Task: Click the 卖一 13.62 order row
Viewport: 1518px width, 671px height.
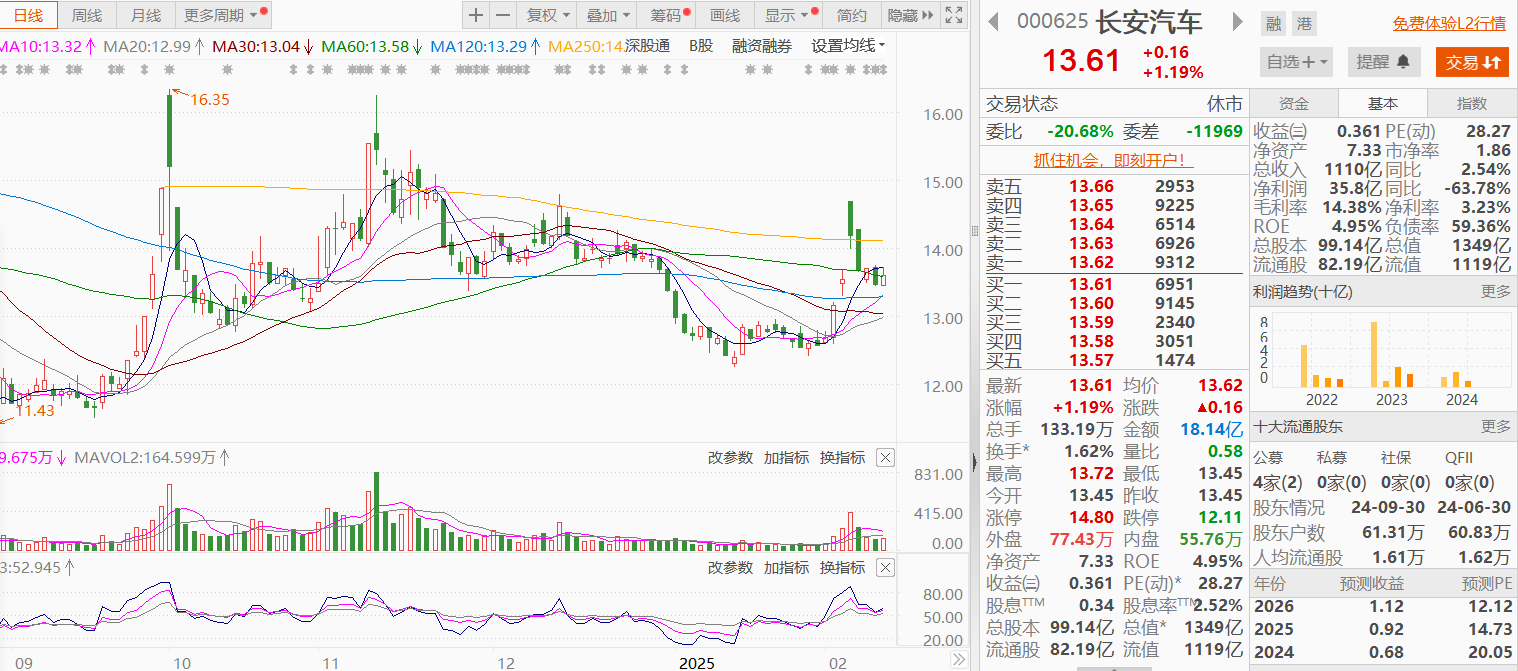Action: coord(1113,262)
